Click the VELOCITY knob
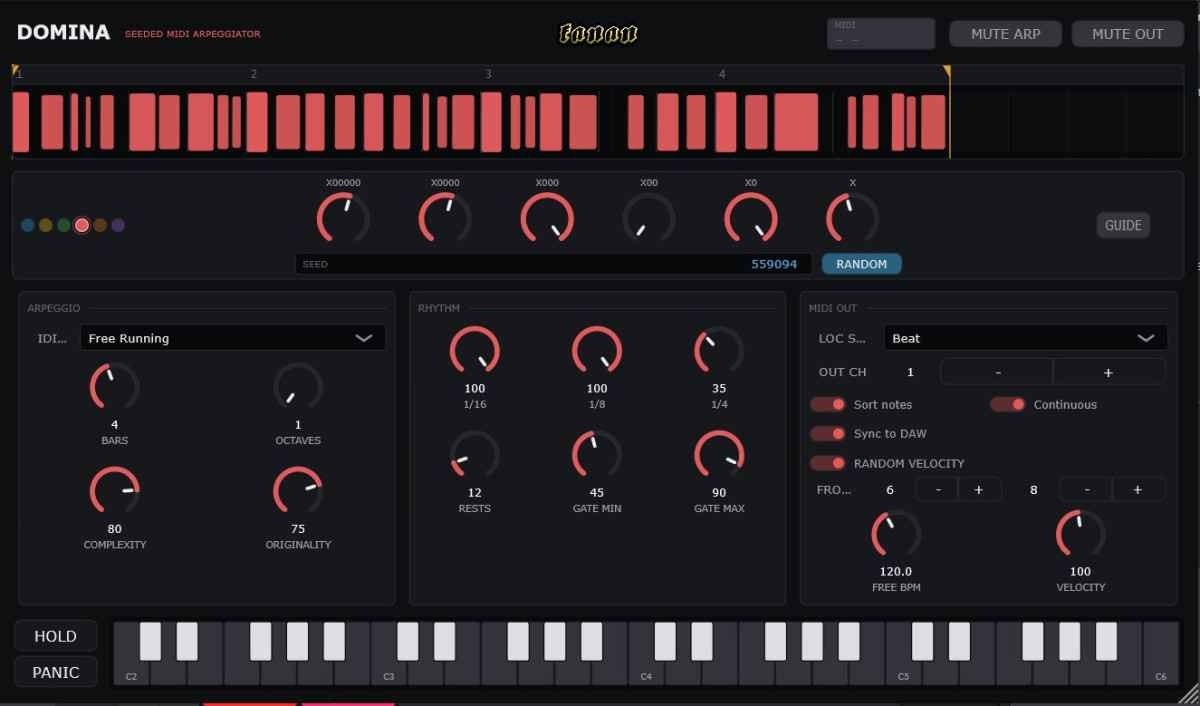This screenshot has height=706, width=1200. pos(1081,534)
